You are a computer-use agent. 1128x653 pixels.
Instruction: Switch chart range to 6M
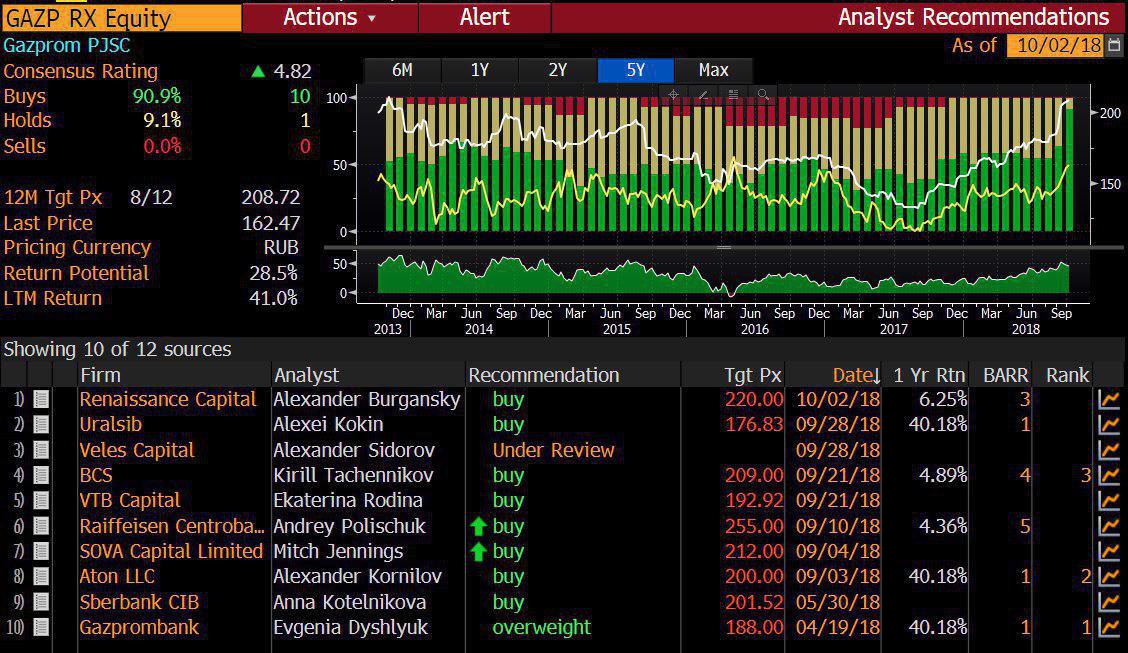point(402,70)
